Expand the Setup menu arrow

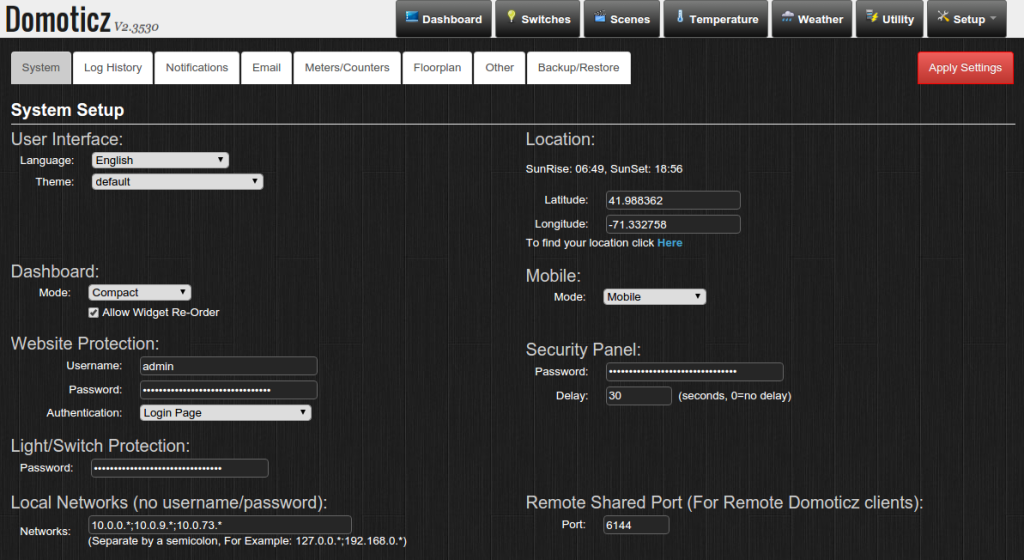point(993,18)
